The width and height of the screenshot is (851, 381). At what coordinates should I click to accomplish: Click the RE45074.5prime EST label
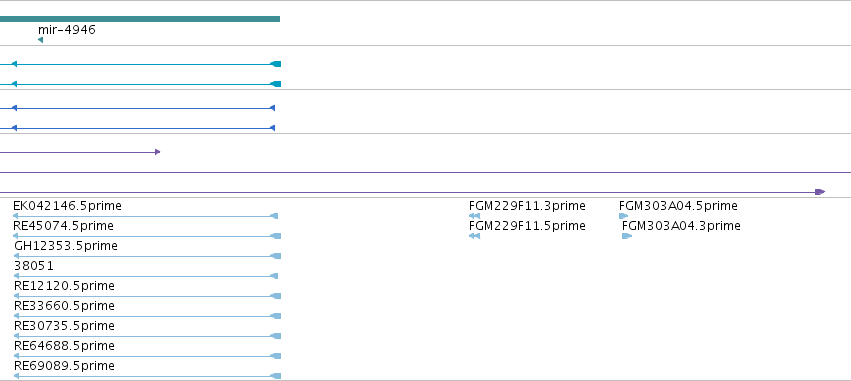click(x=63, y=226)
